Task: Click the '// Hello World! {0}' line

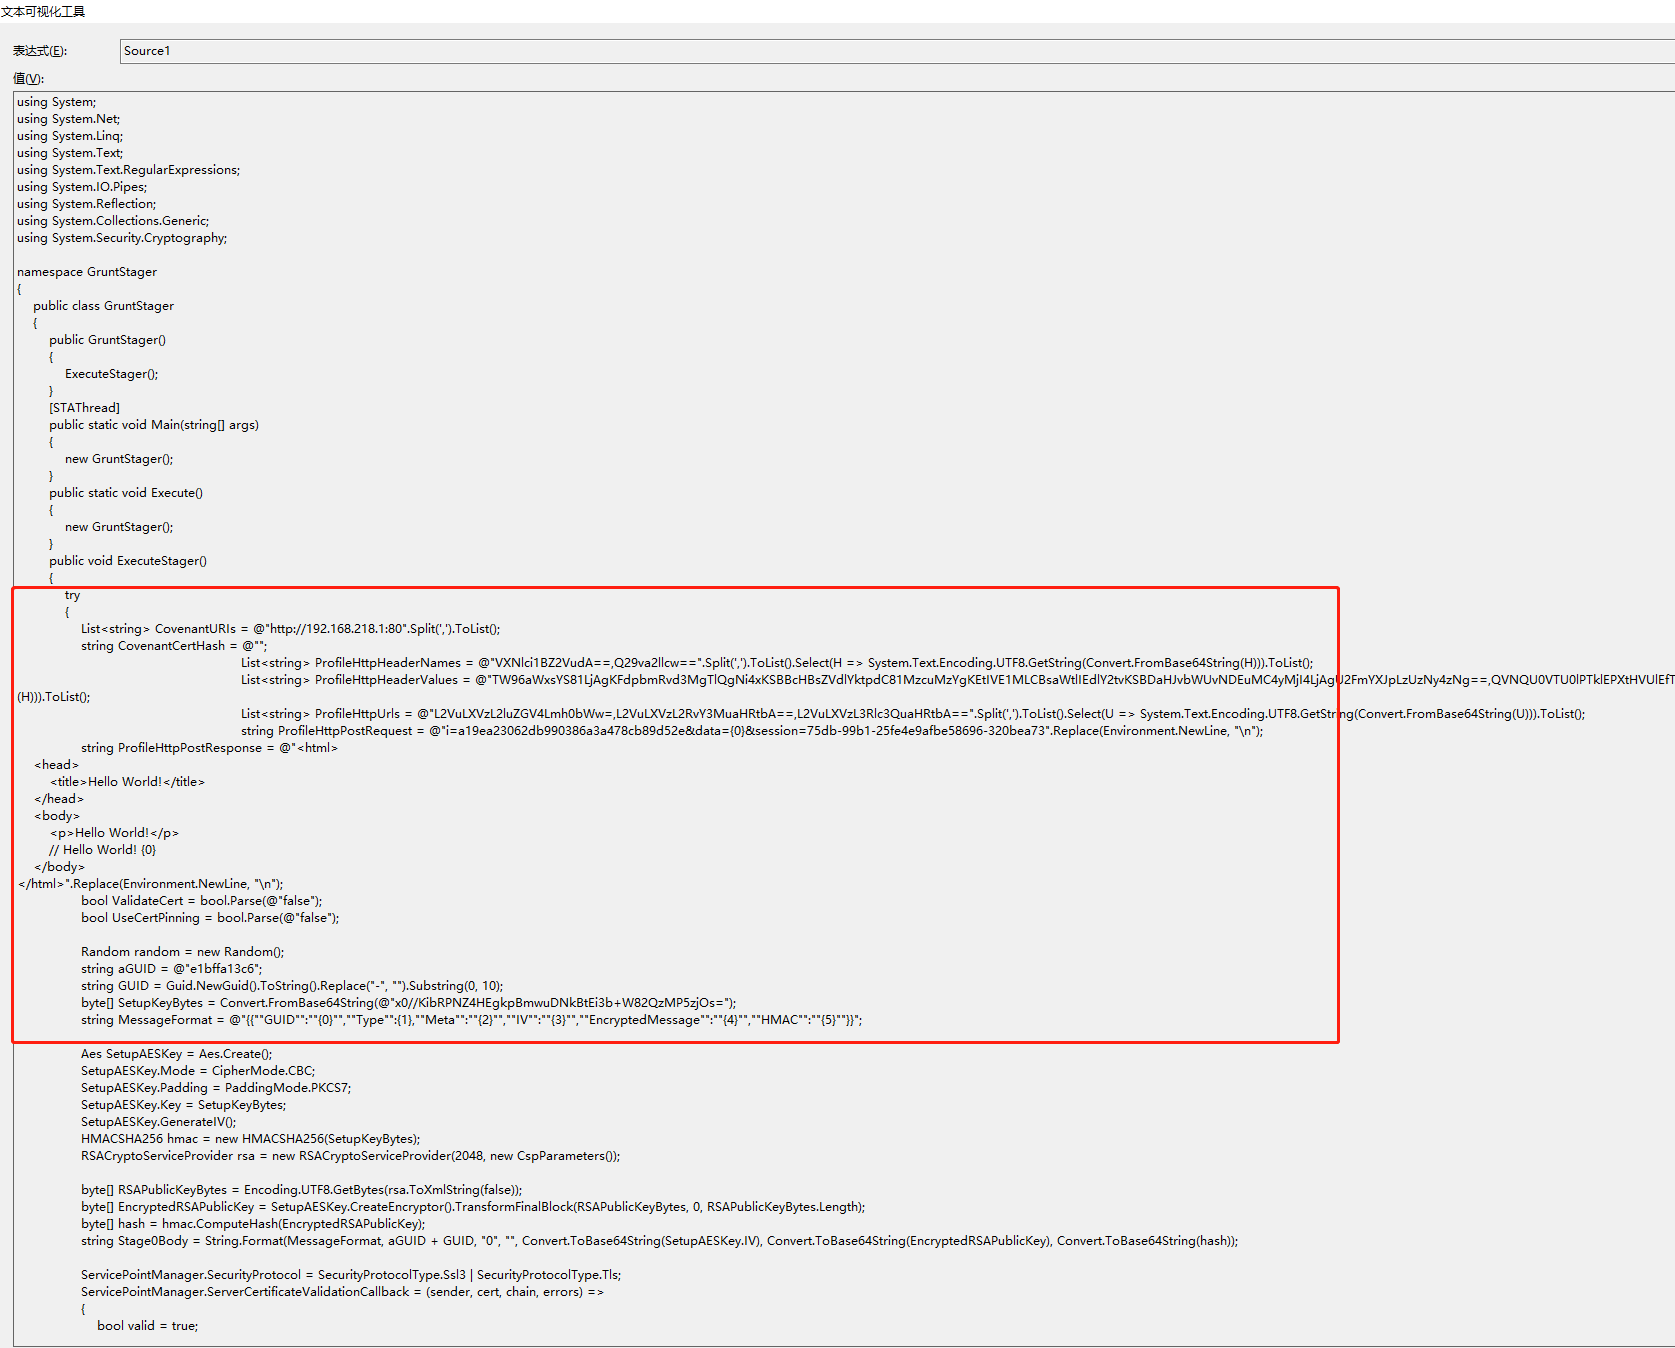Action: coord(103,850)
